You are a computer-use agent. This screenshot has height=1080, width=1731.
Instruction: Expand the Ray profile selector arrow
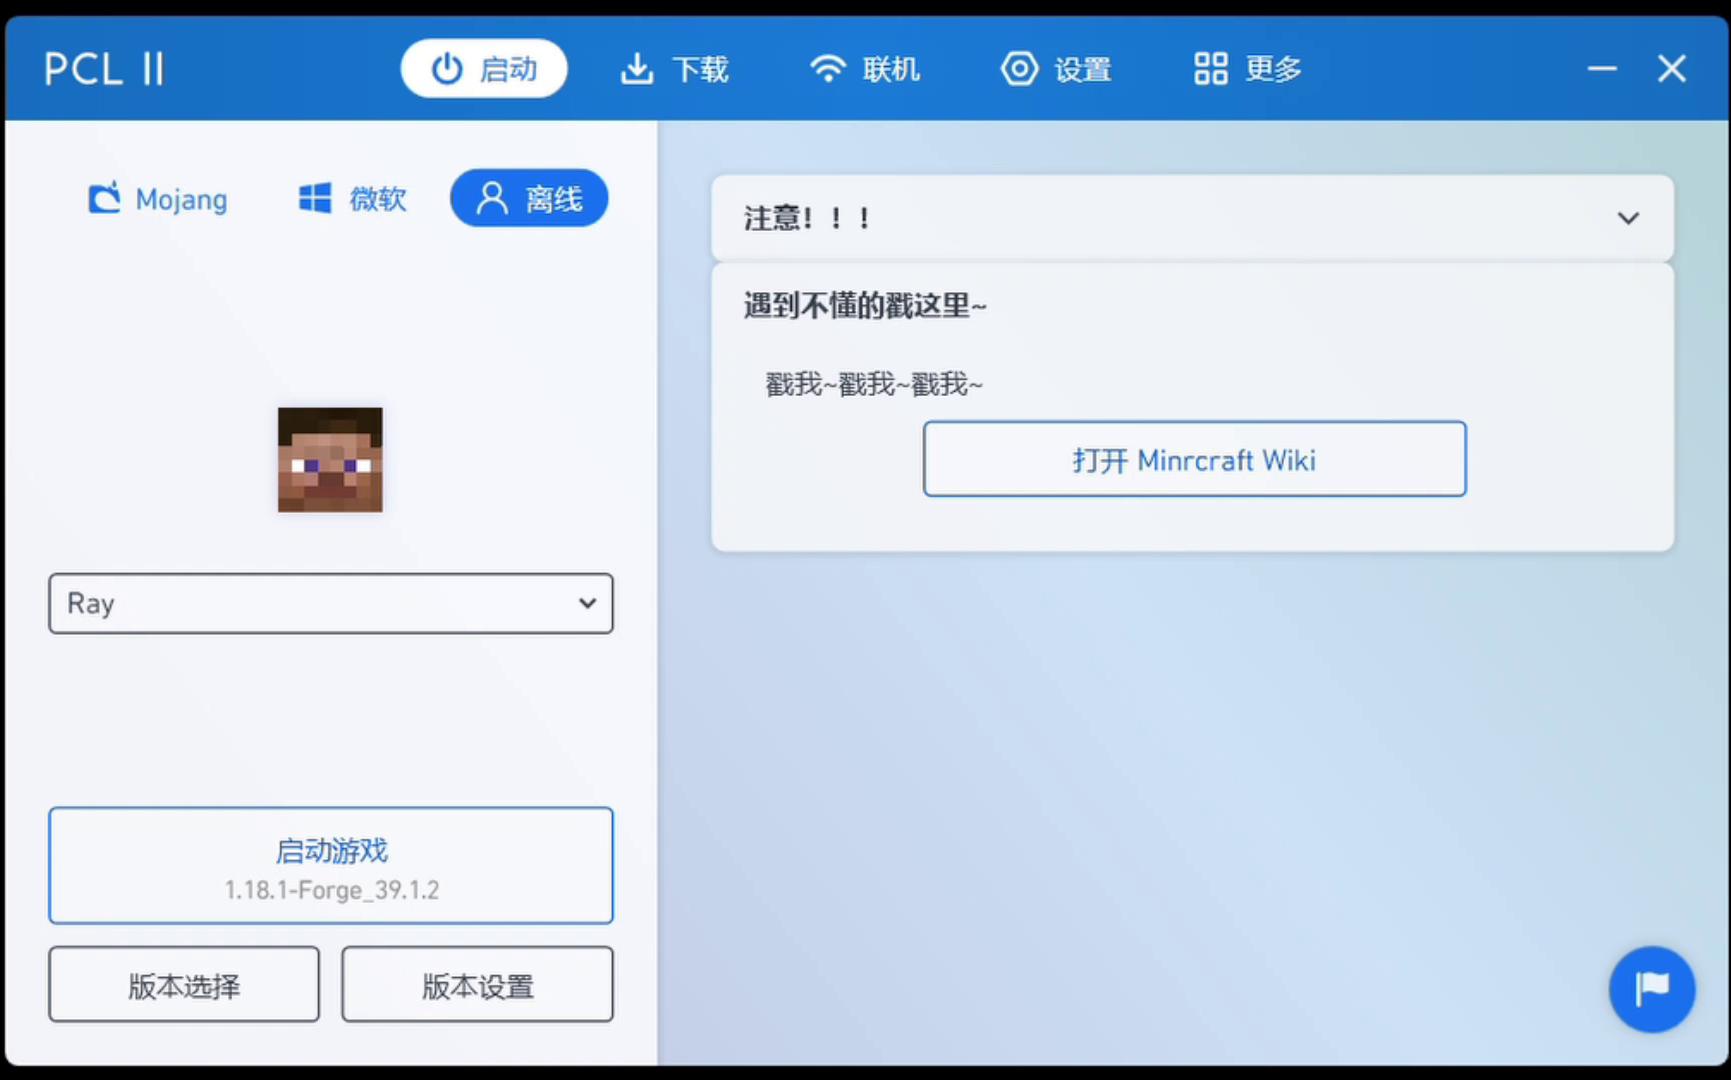tap(586, 603)
